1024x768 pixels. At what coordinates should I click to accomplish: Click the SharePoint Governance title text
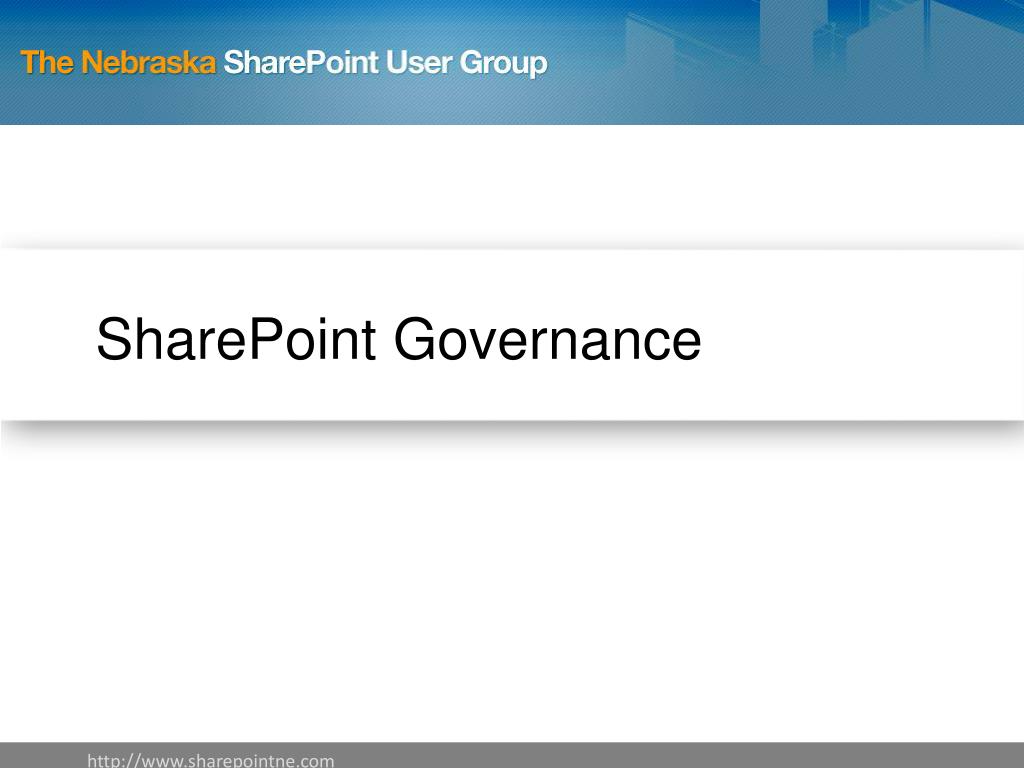click(x=398, y=339)
